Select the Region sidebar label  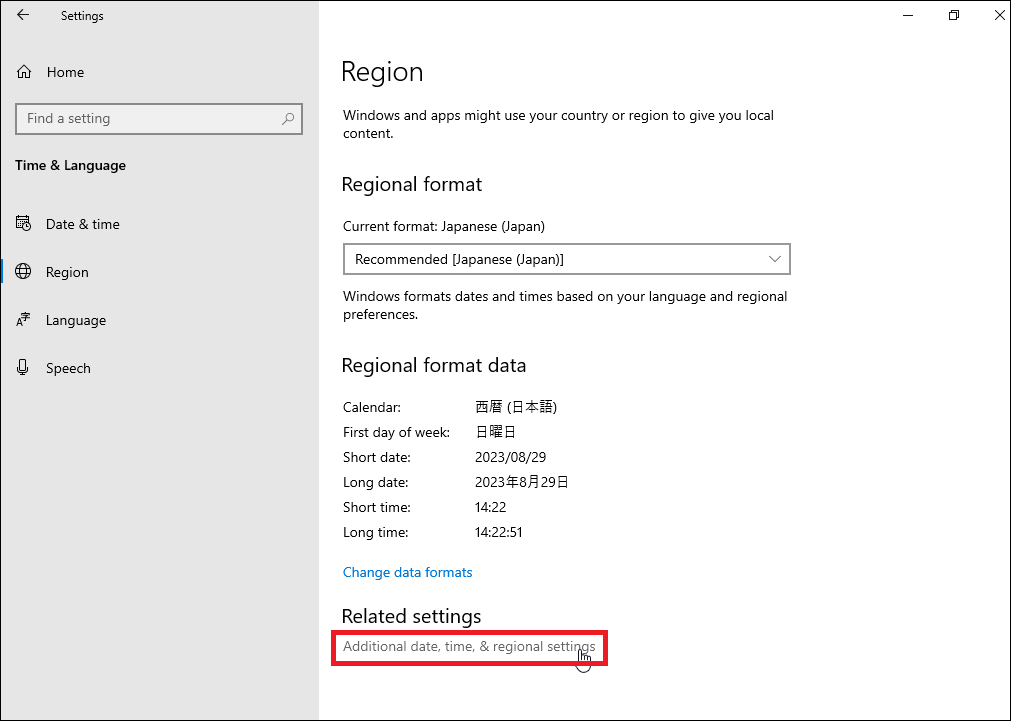(x=67, y=272)
